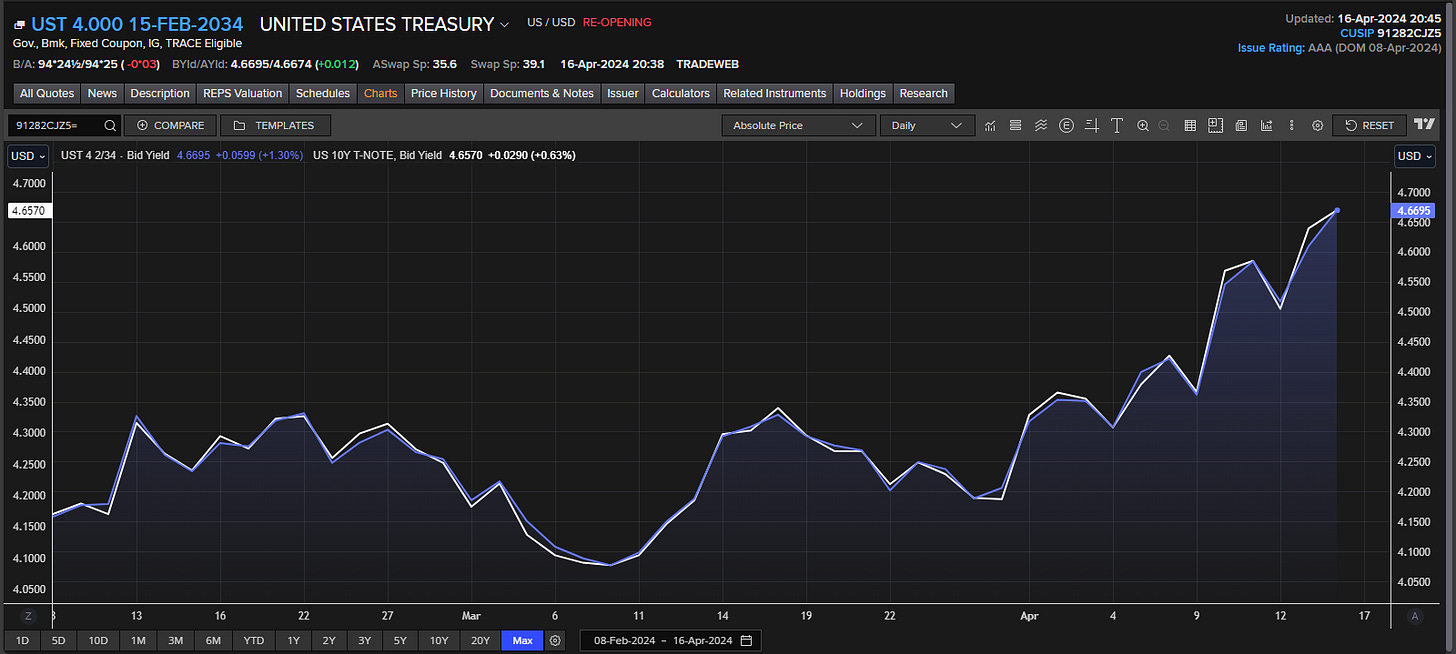Expand the UNITED STATES TREASURY chevron
This screenshot has height=654, width=1456.
[x=504, y=24]
